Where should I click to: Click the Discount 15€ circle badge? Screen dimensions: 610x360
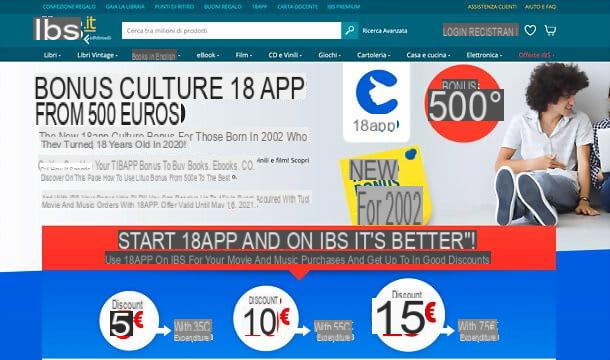[408, 314]
